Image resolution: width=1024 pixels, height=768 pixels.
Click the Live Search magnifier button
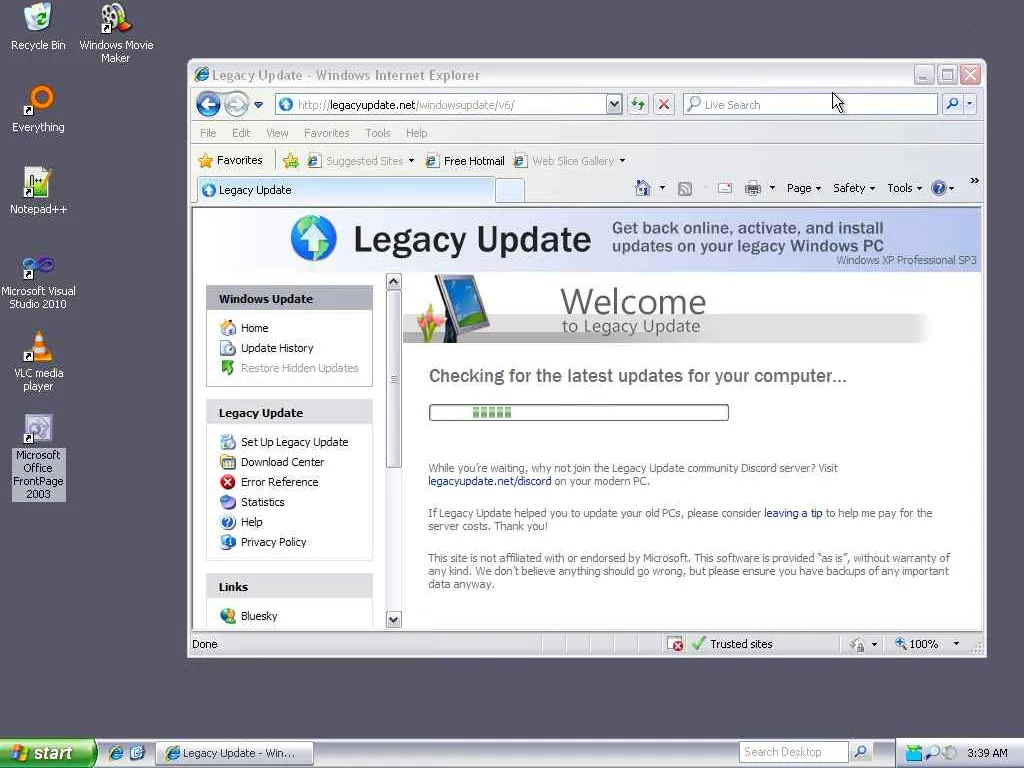(952, 104)
